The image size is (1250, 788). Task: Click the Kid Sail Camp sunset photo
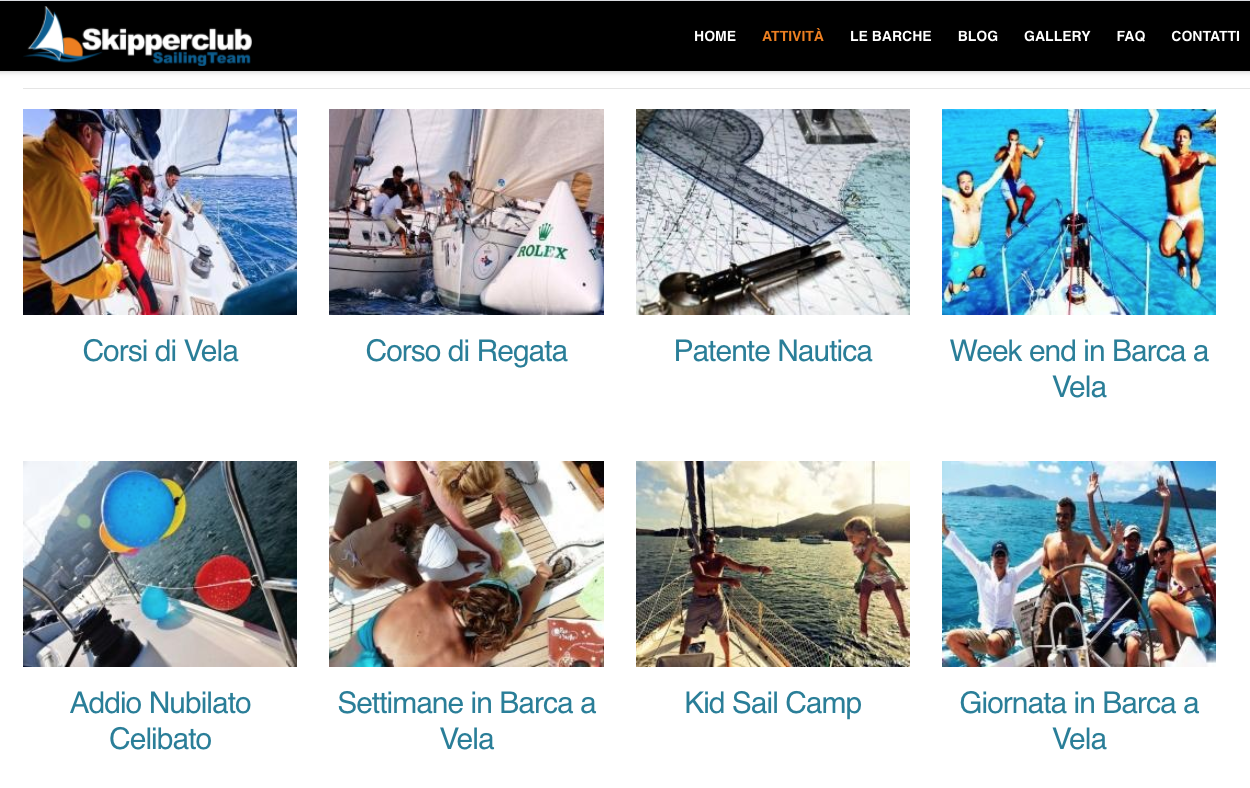click(773, 564)
